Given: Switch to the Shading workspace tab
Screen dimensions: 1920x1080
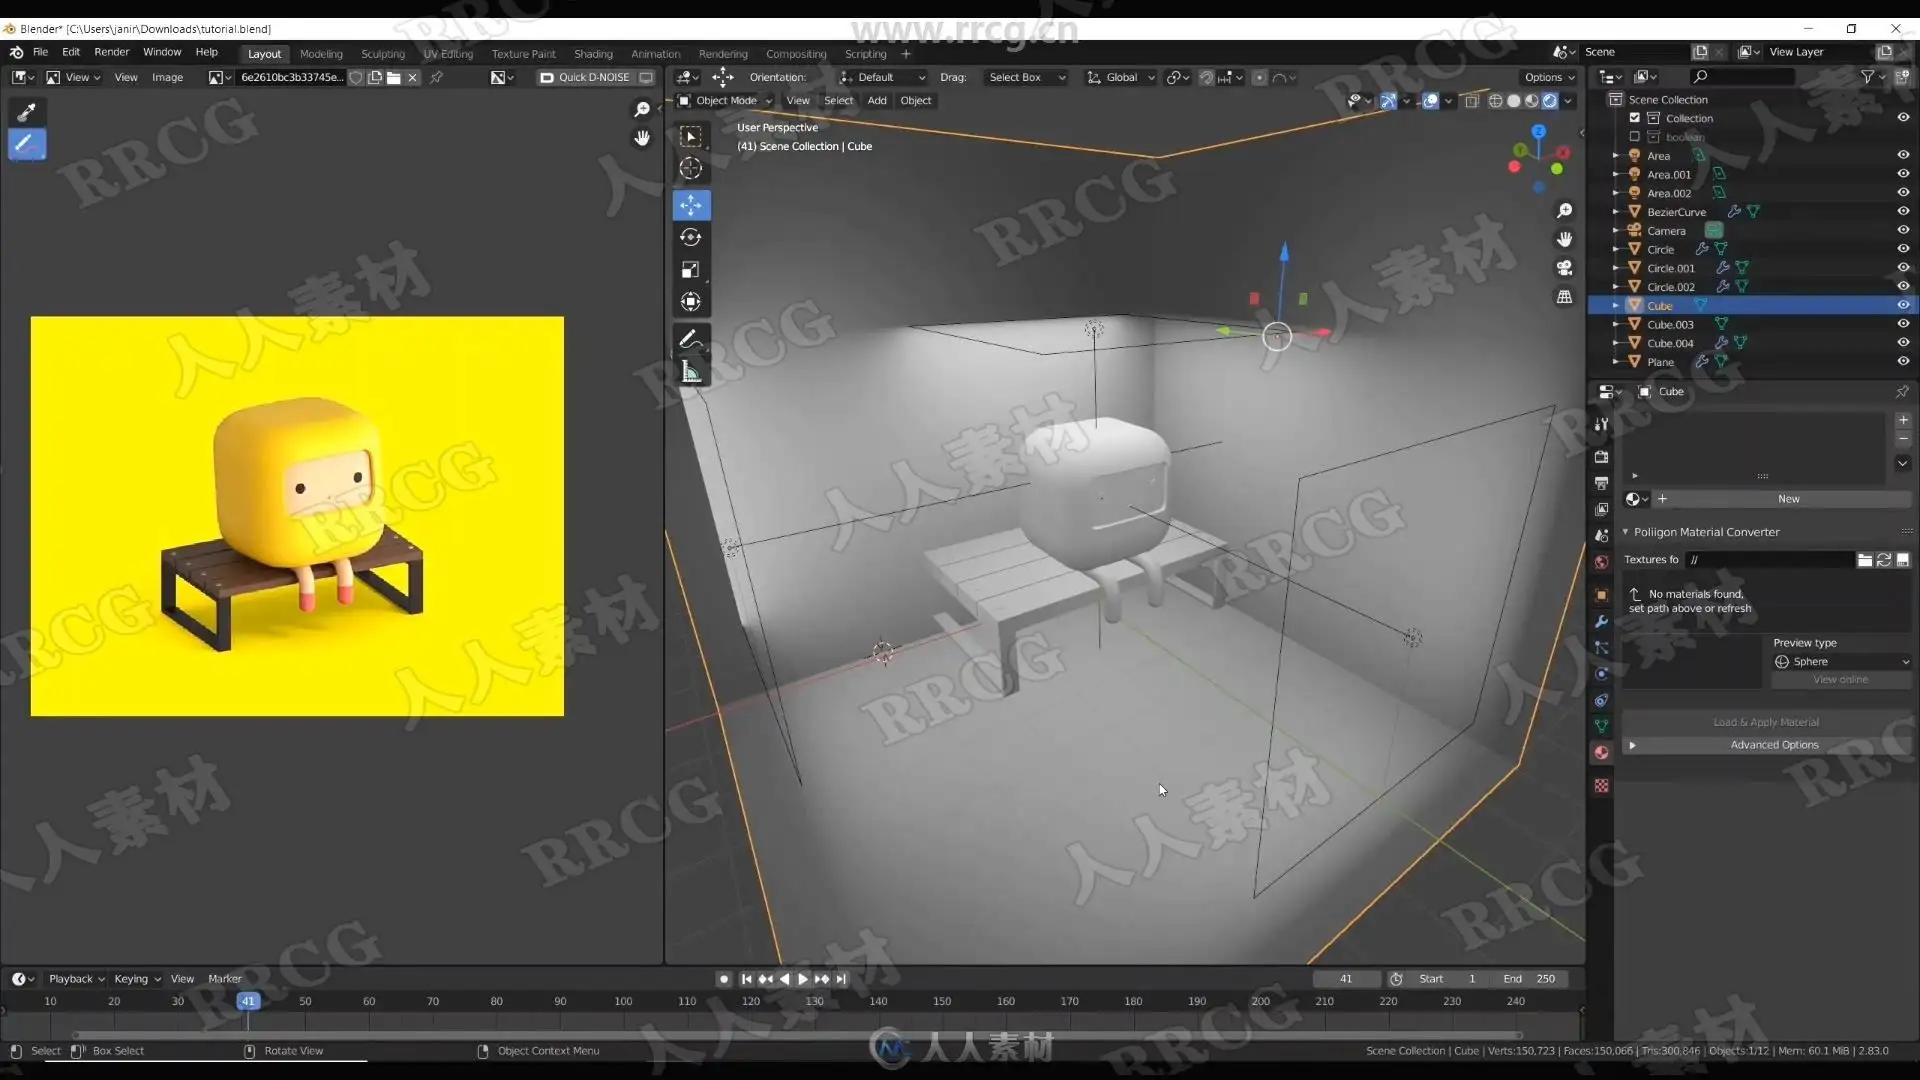Looking at the screenshot, I should pyautogui.click(x=593, y=54).
